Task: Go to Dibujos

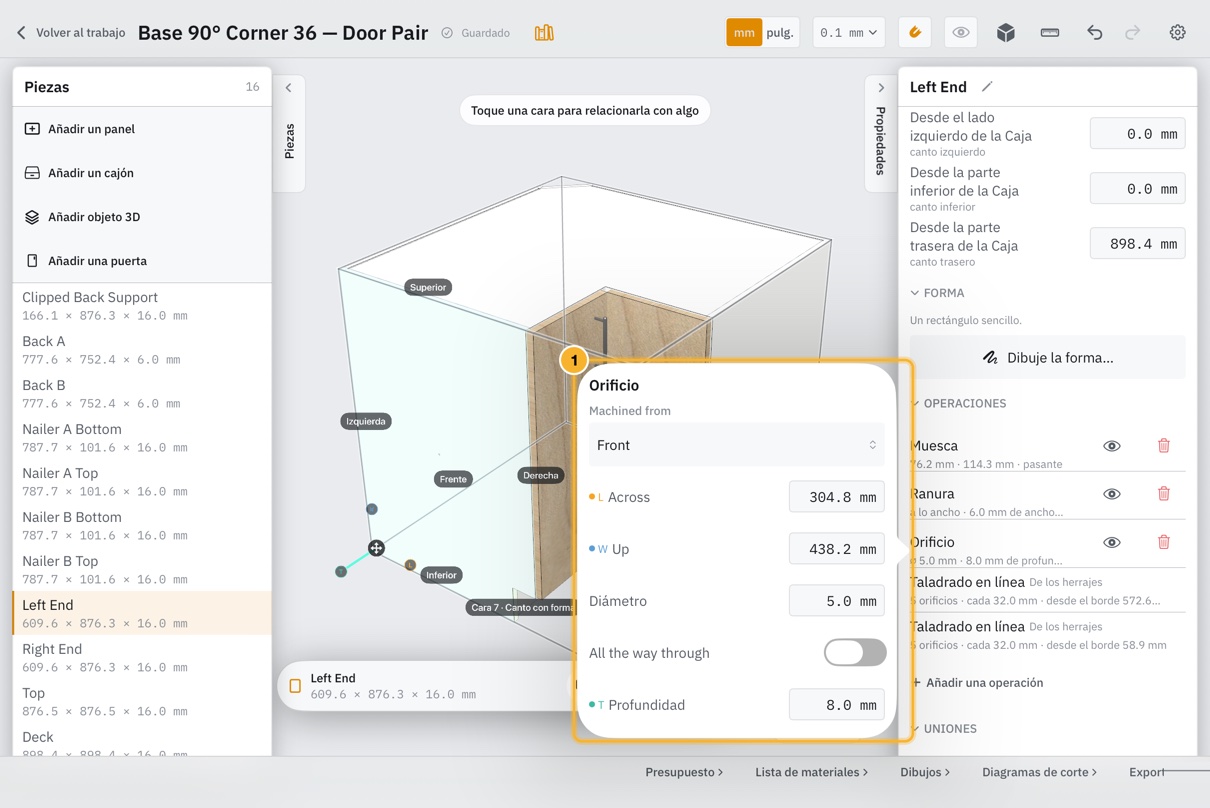Action: [x=925, y=772]
